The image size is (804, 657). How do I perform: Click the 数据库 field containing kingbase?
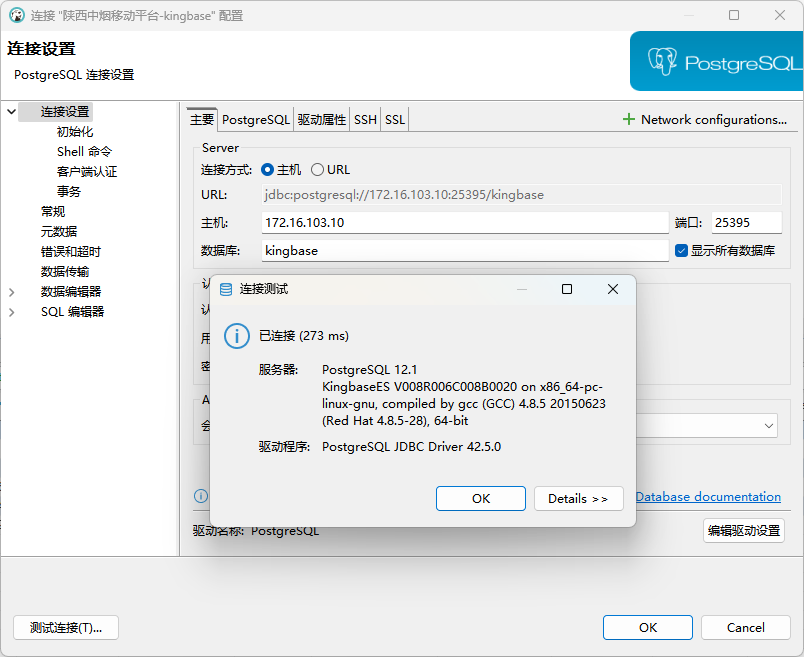(x=465, y=251)
